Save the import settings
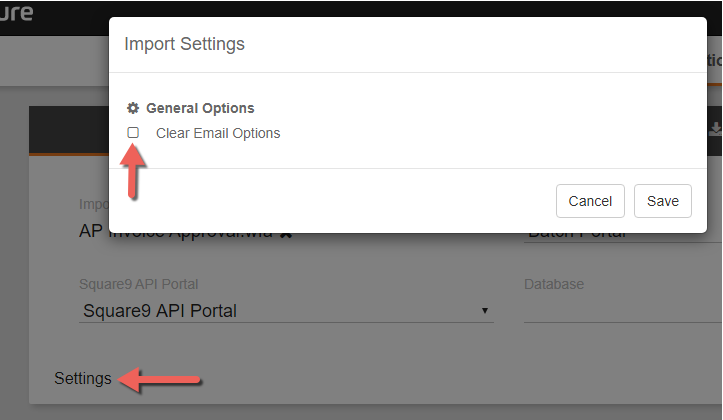 662,201
